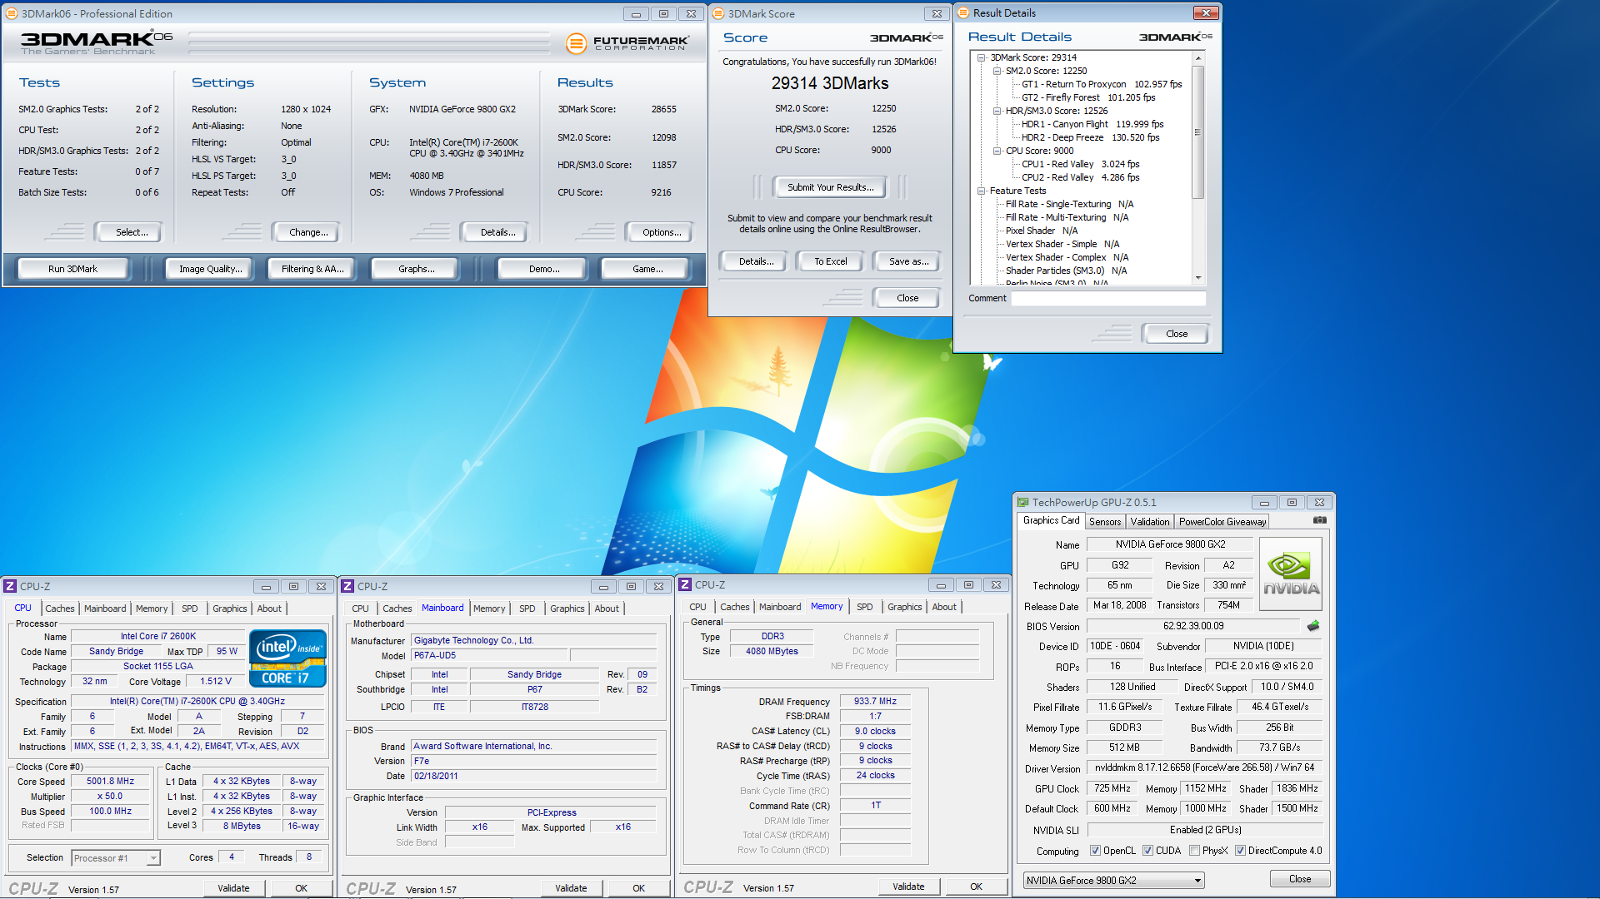The image size is (1600, 899).
Task: Click the Game... button
Action: tap(647, 269)
